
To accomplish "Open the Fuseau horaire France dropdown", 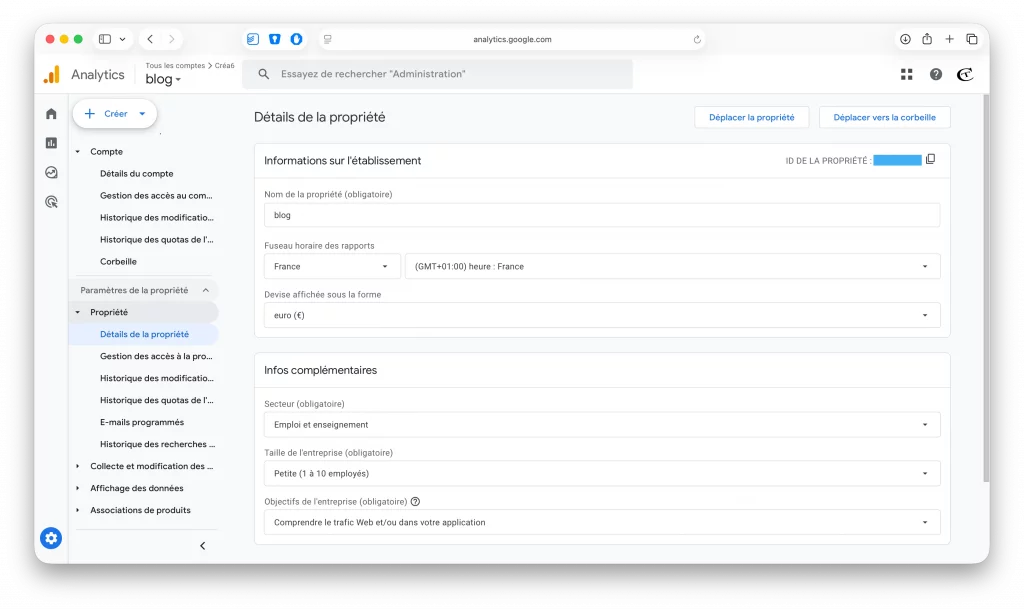I will click(x=332, y=266).
